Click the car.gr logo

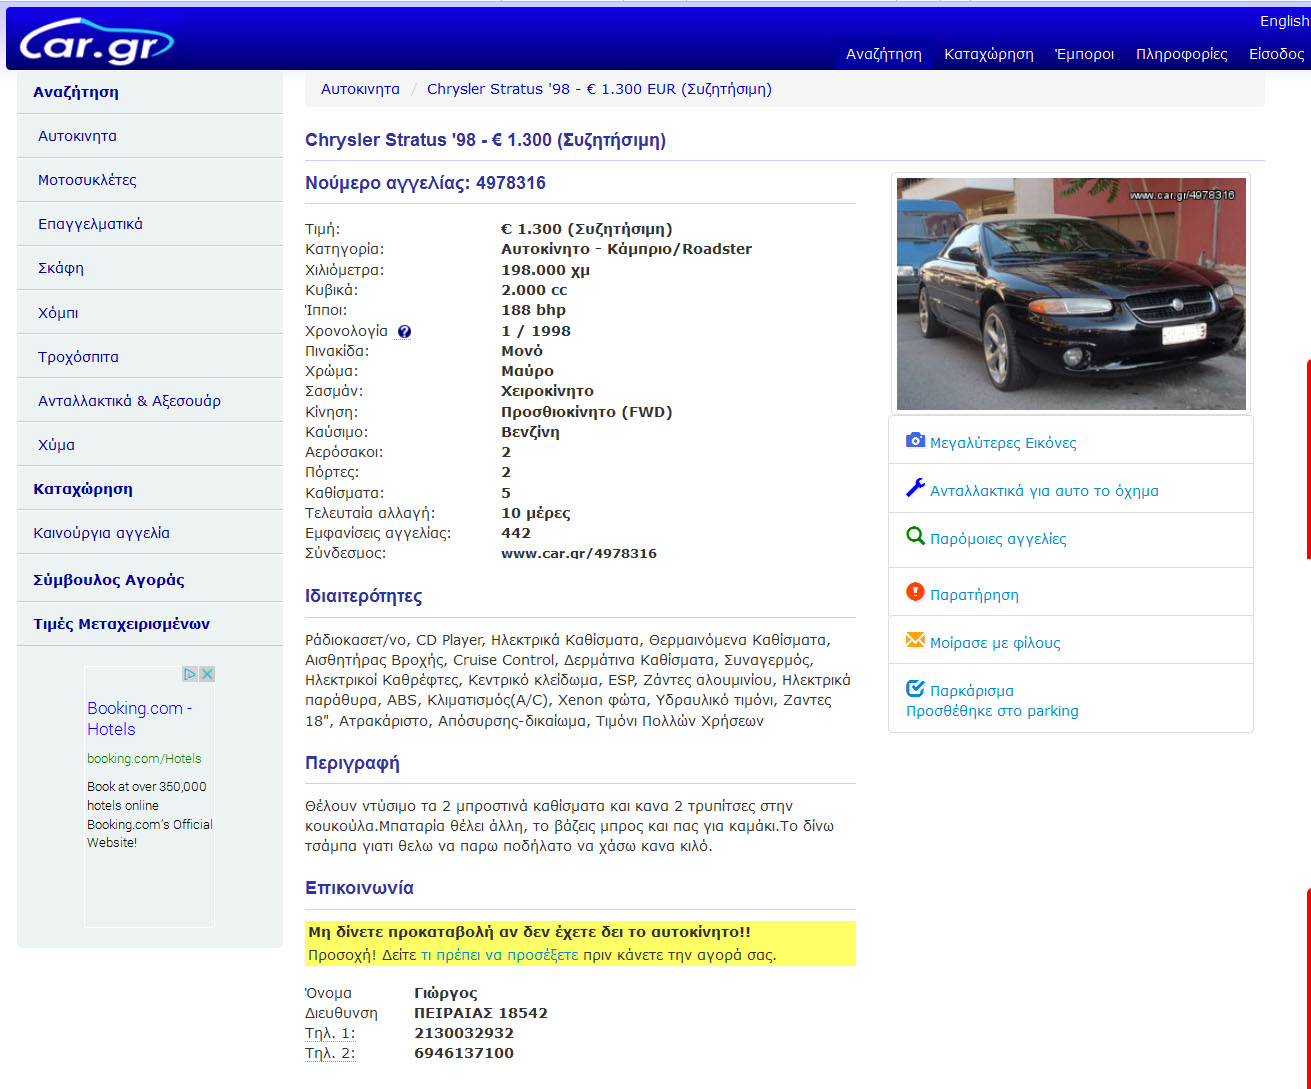pos(96,40)
